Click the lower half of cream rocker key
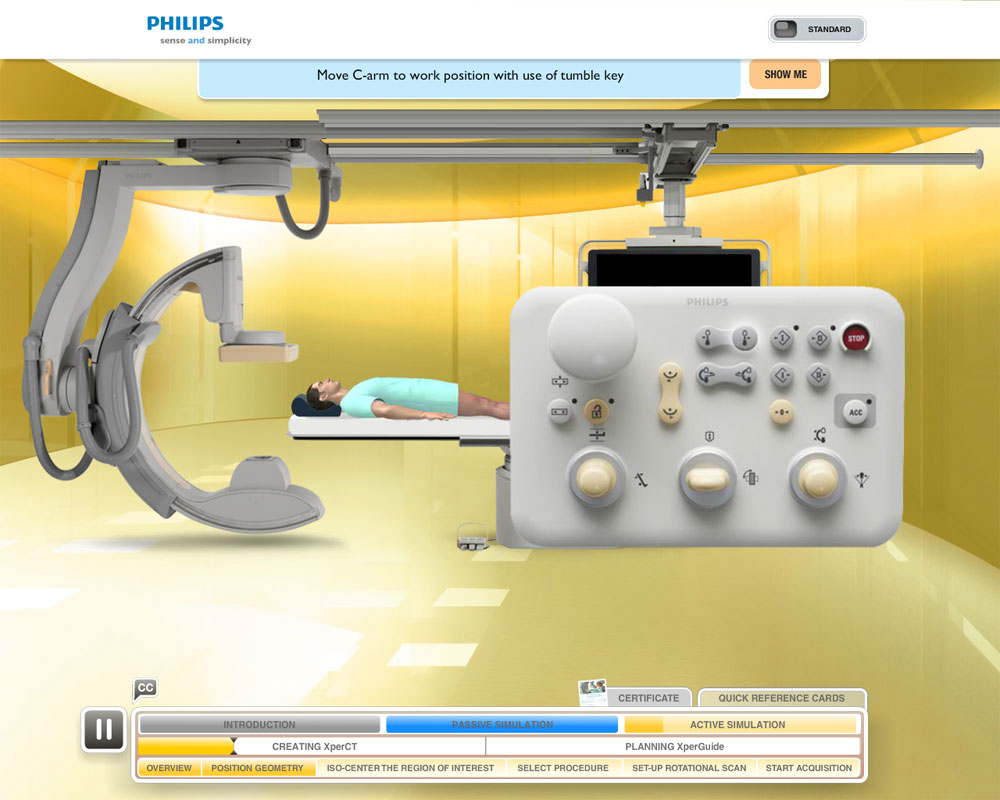The width and height of the screenshot is (1000, 800). (x=670, y=411)
